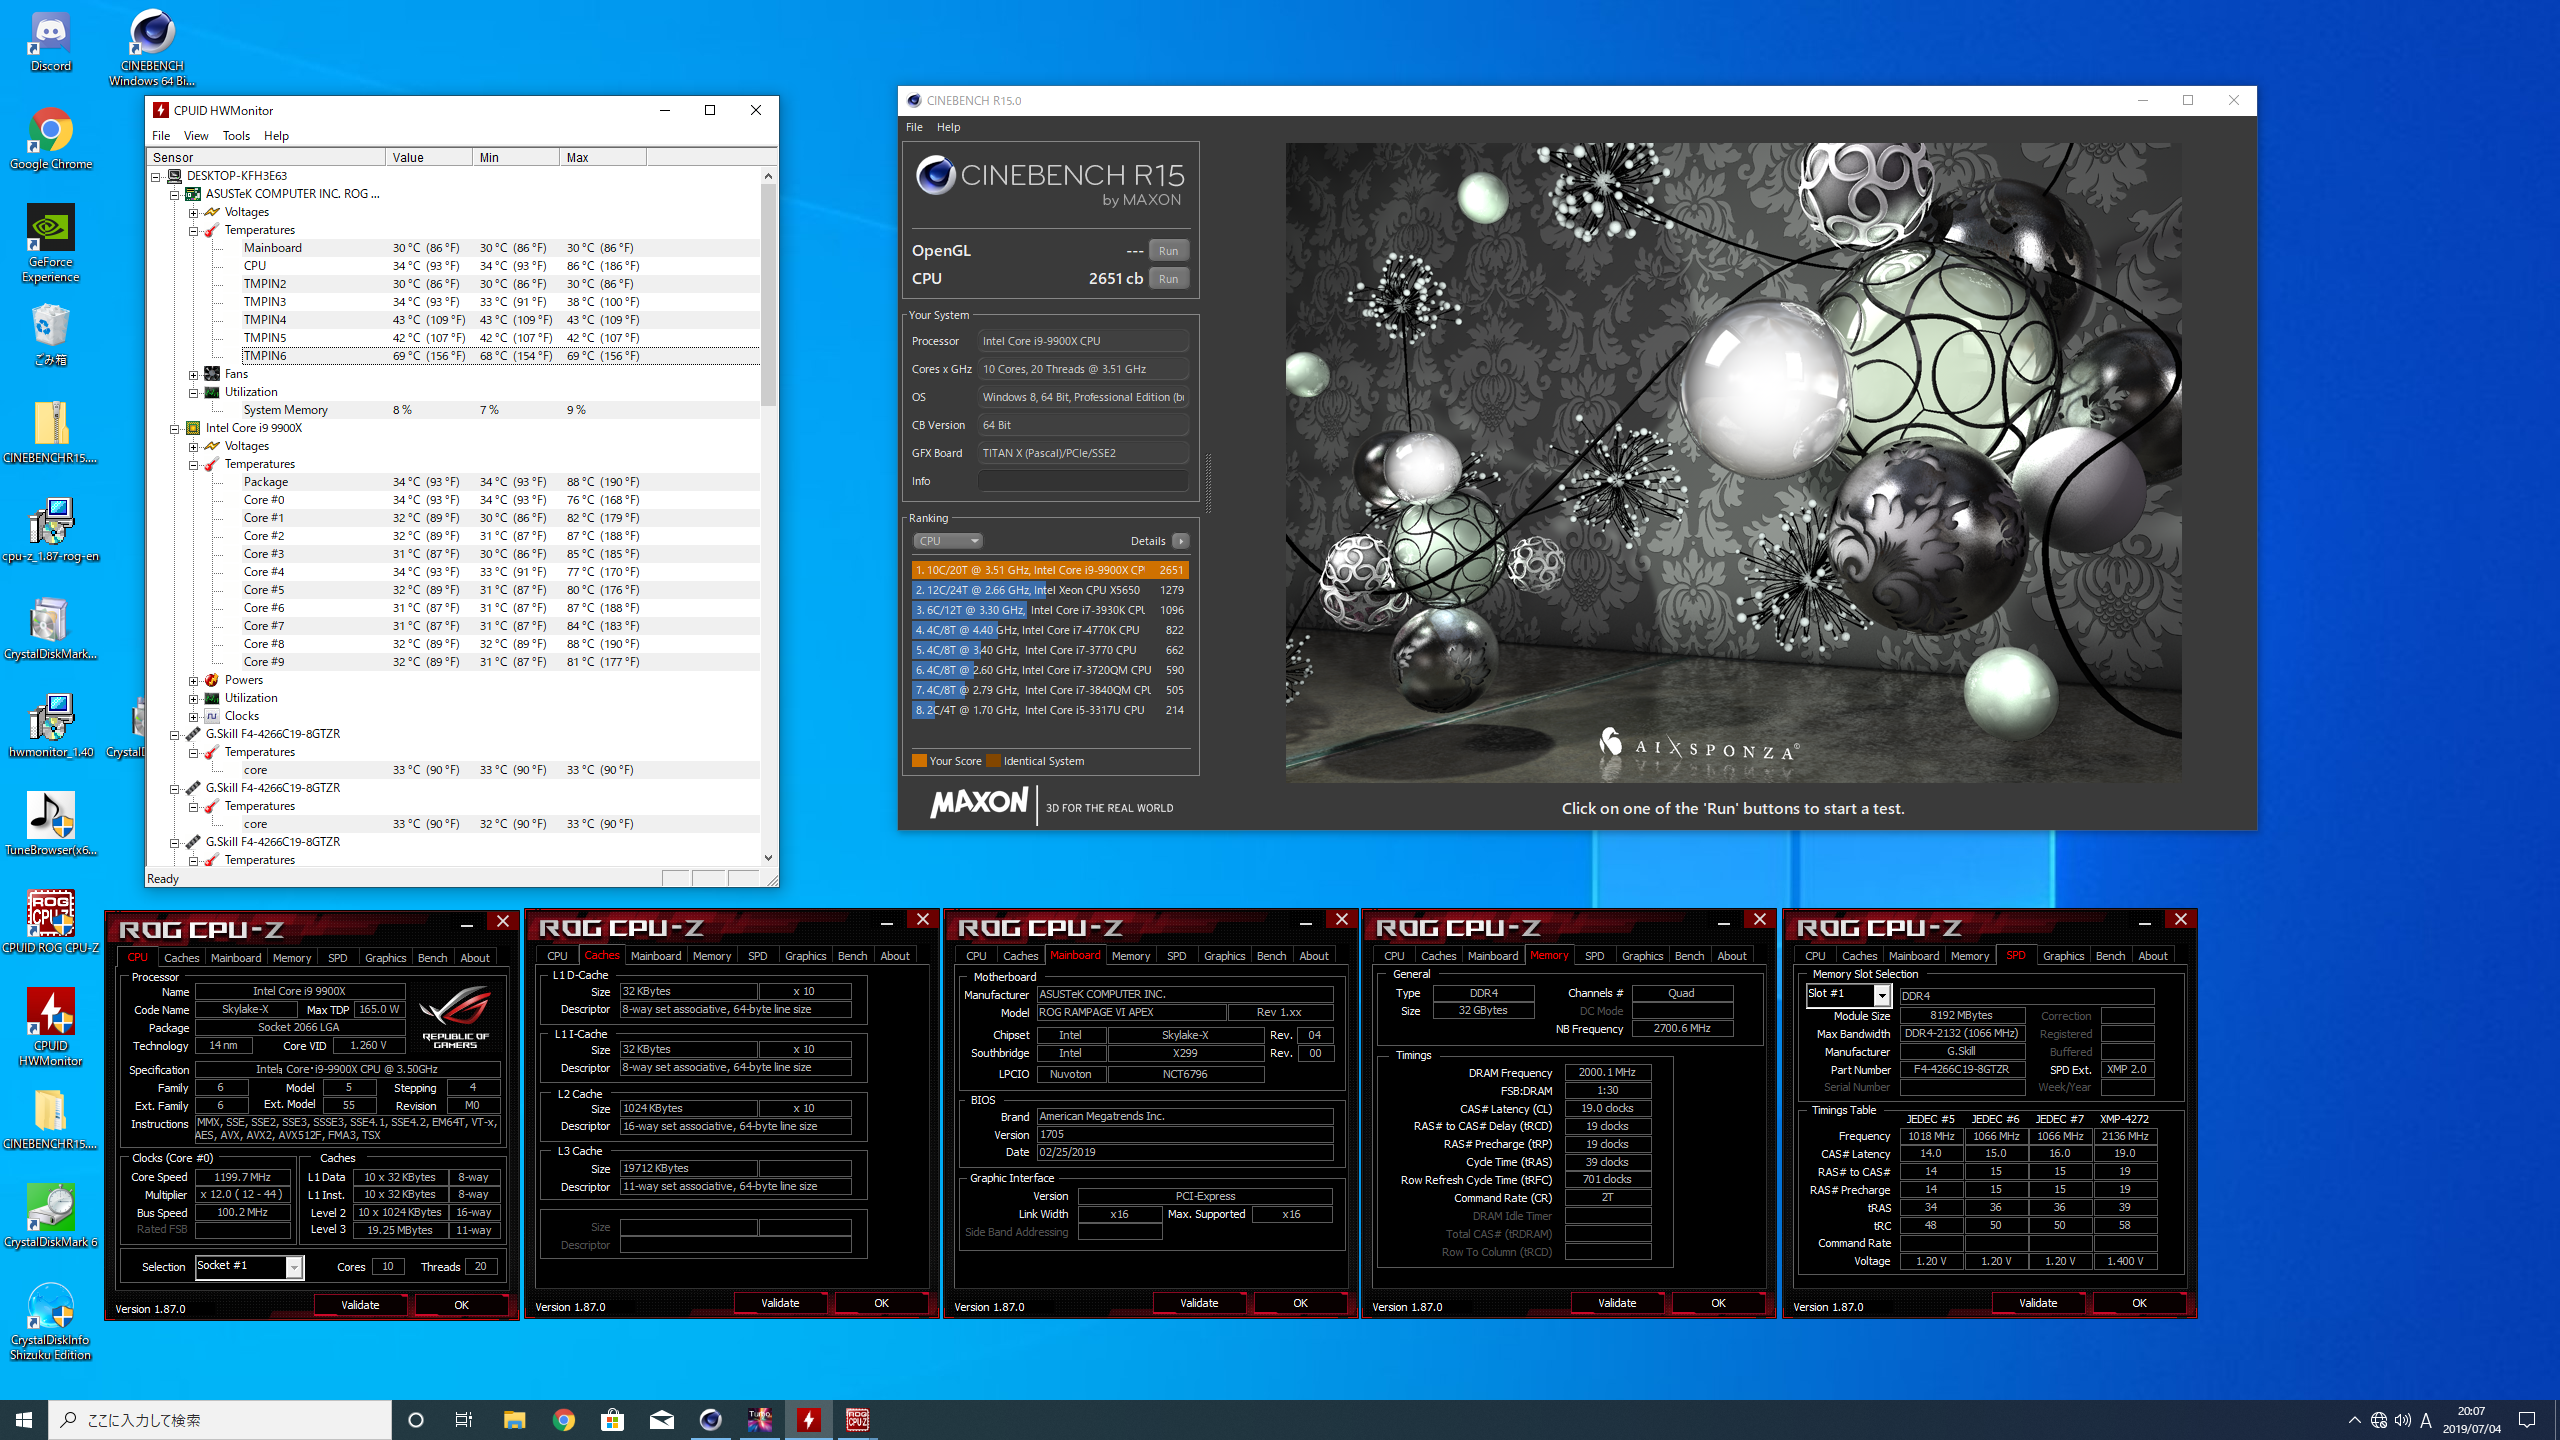Select the Intel Xeon X5650 ranking entry

(x=1049, y=590)
